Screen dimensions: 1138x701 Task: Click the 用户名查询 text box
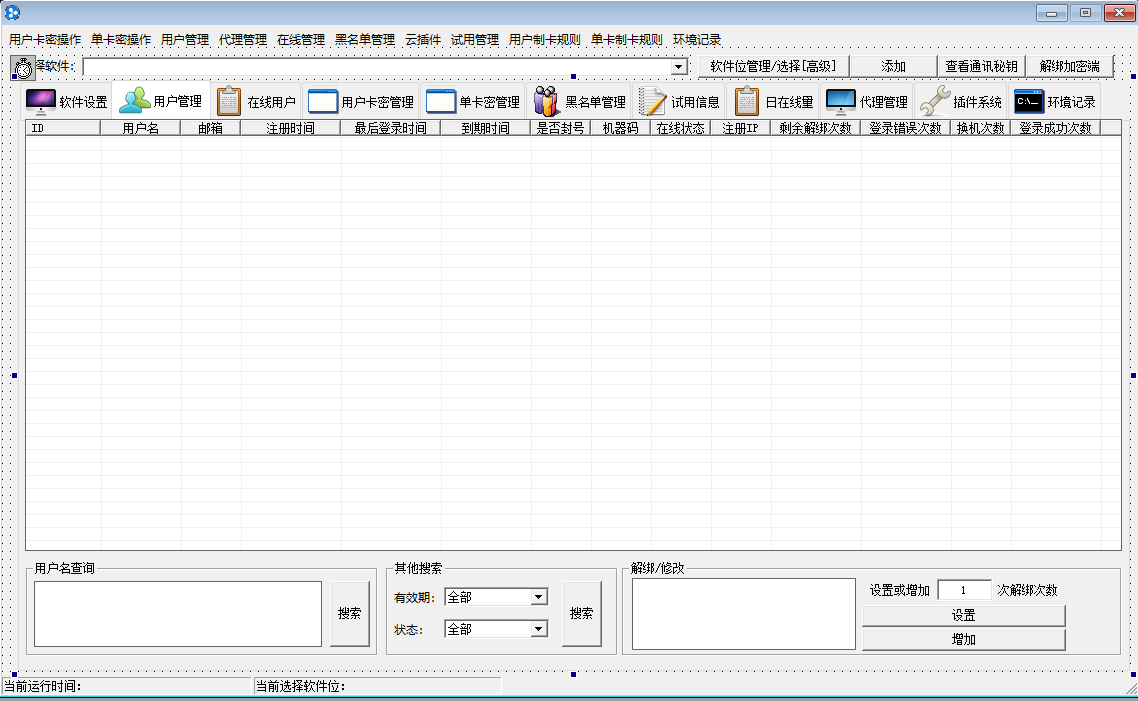coord(178,614)
